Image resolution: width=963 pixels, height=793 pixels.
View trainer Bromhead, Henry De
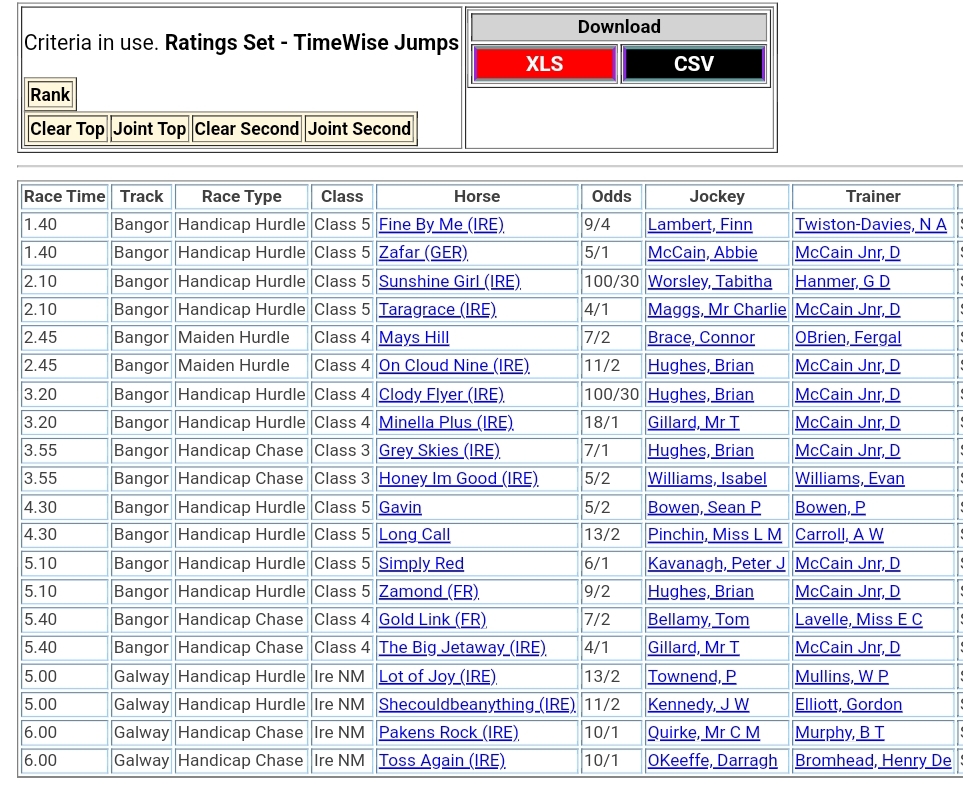873,761
